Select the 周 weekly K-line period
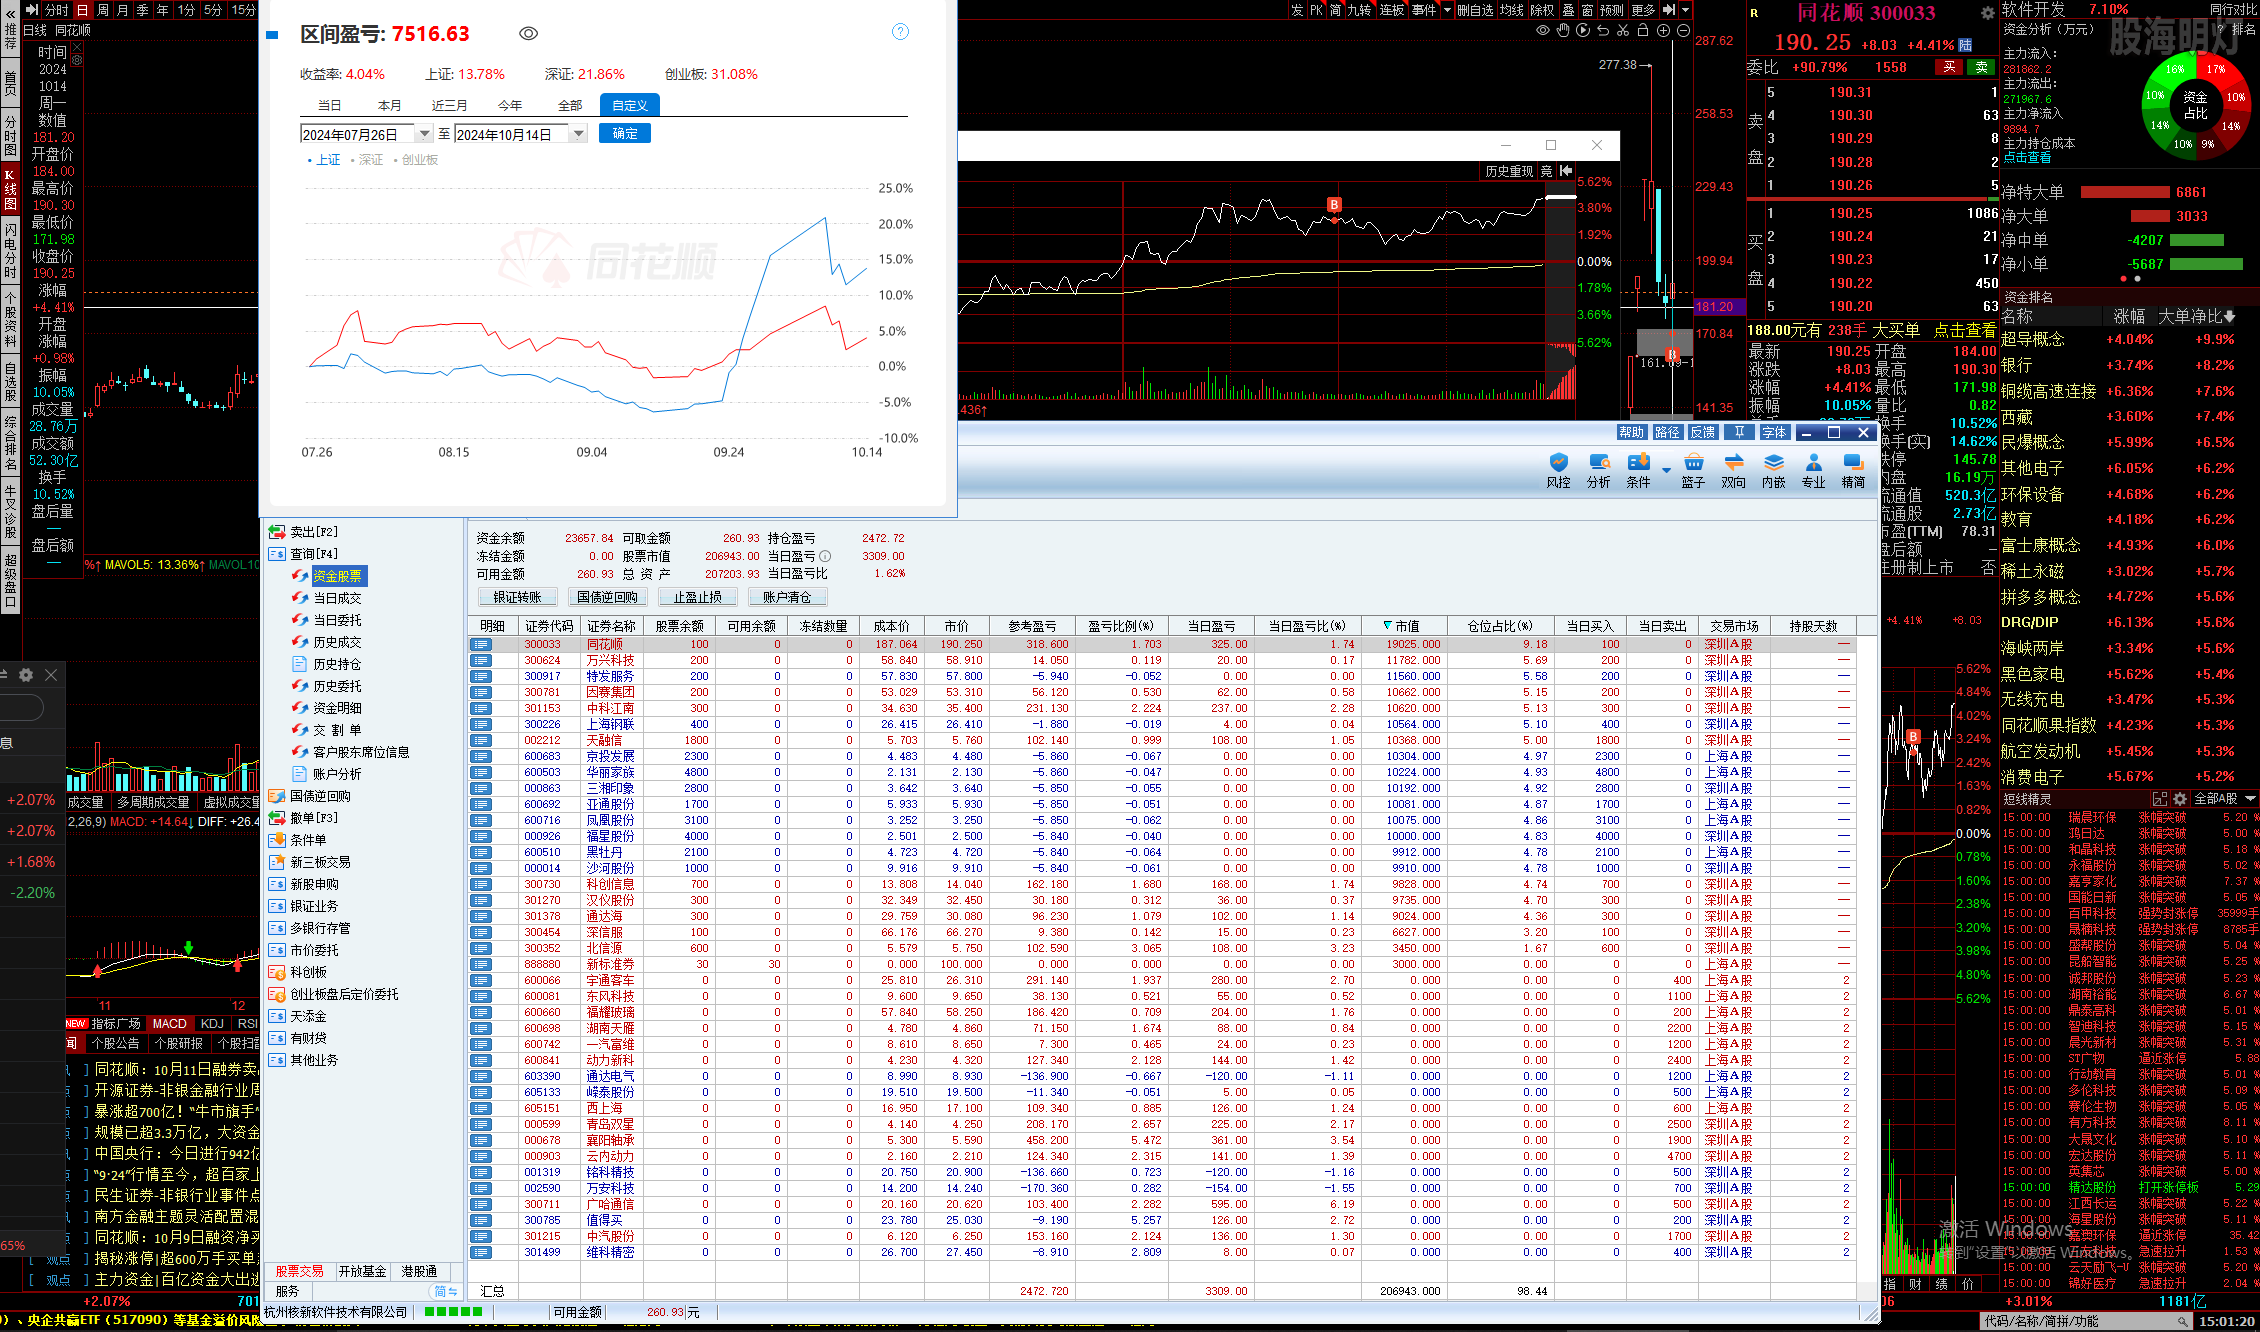Image resolution: width=2260 pixels, height=1332 pixels. point(102,10)
